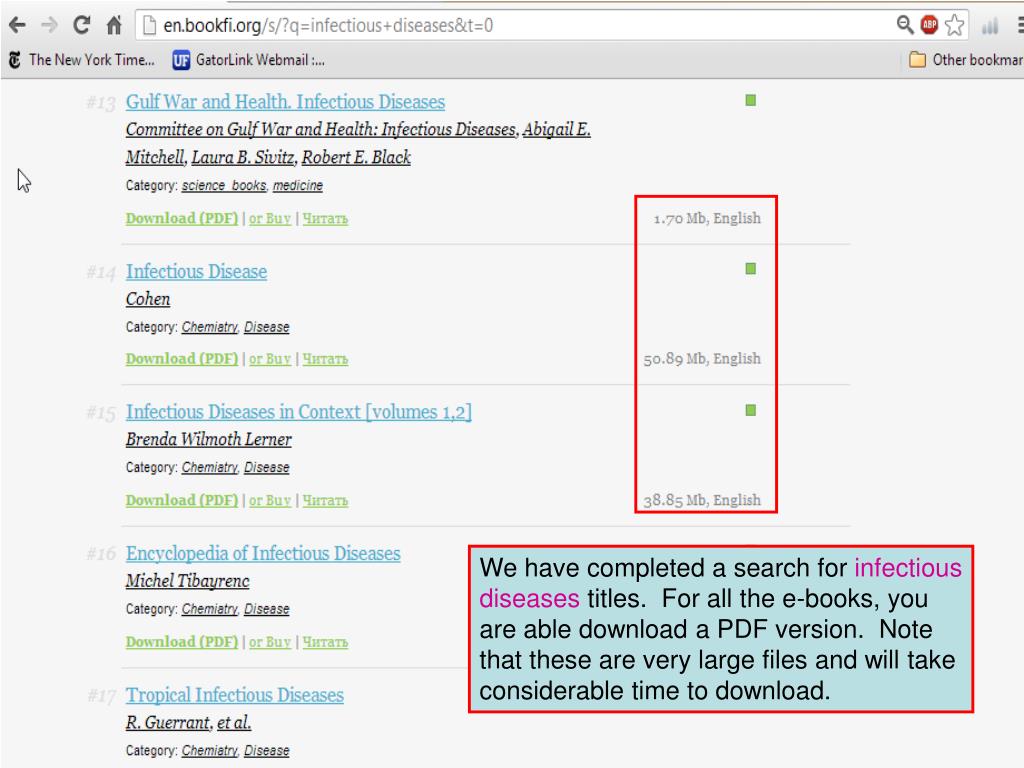The image size is (1024, 768).
Task: Open the Infectious Disease title by Cohen
Action: 197,271
